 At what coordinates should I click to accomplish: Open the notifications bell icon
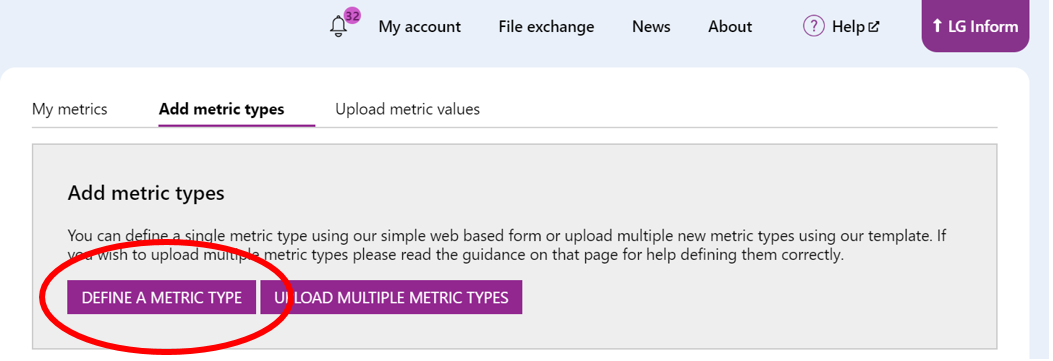click(x=338, y=27)
